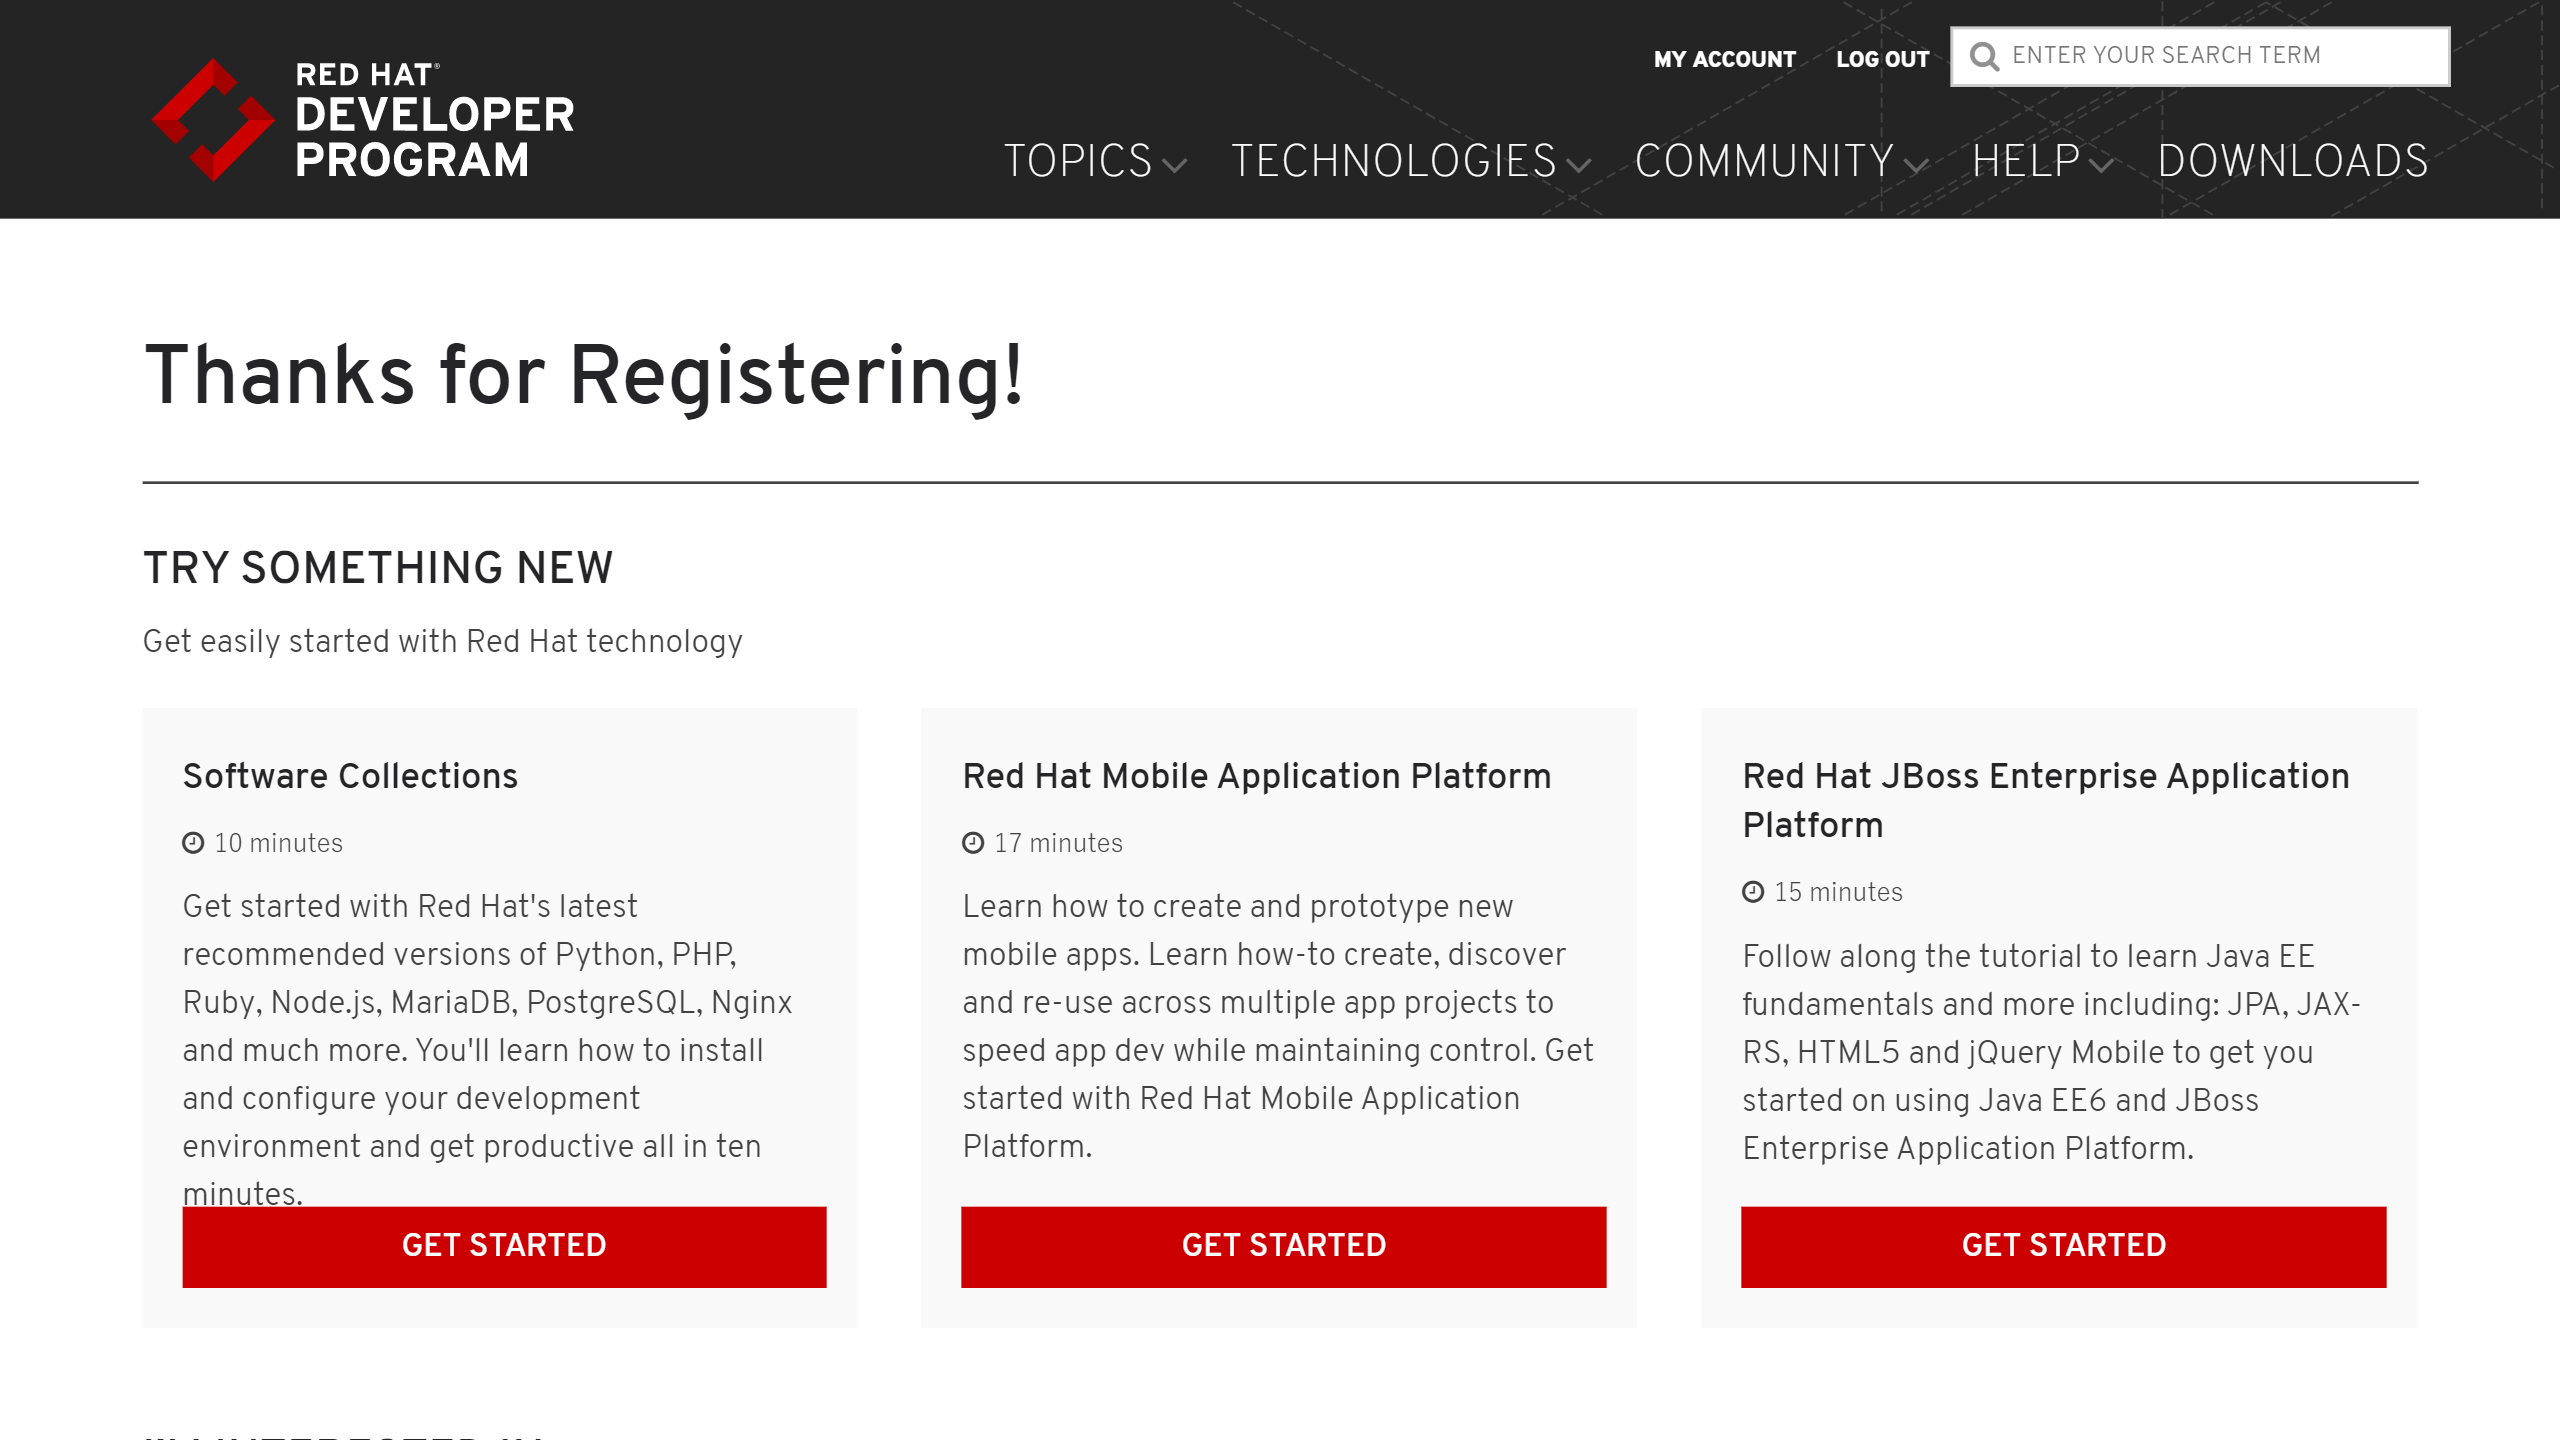Click 'Get easily started with Red Hat technology' text
This screenshot has width=2560, height=1440.
[443, 641]
